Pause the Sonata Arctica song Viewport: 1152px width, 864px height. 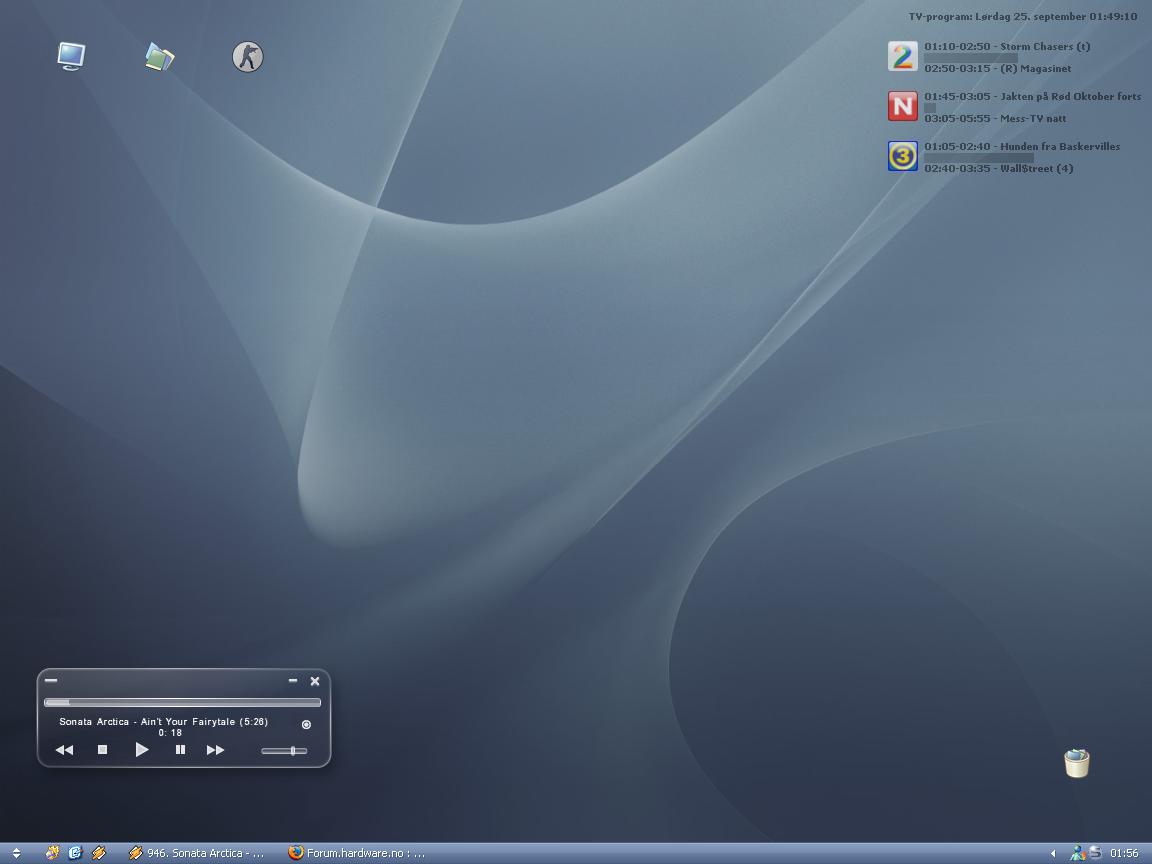tap(180, 750)
